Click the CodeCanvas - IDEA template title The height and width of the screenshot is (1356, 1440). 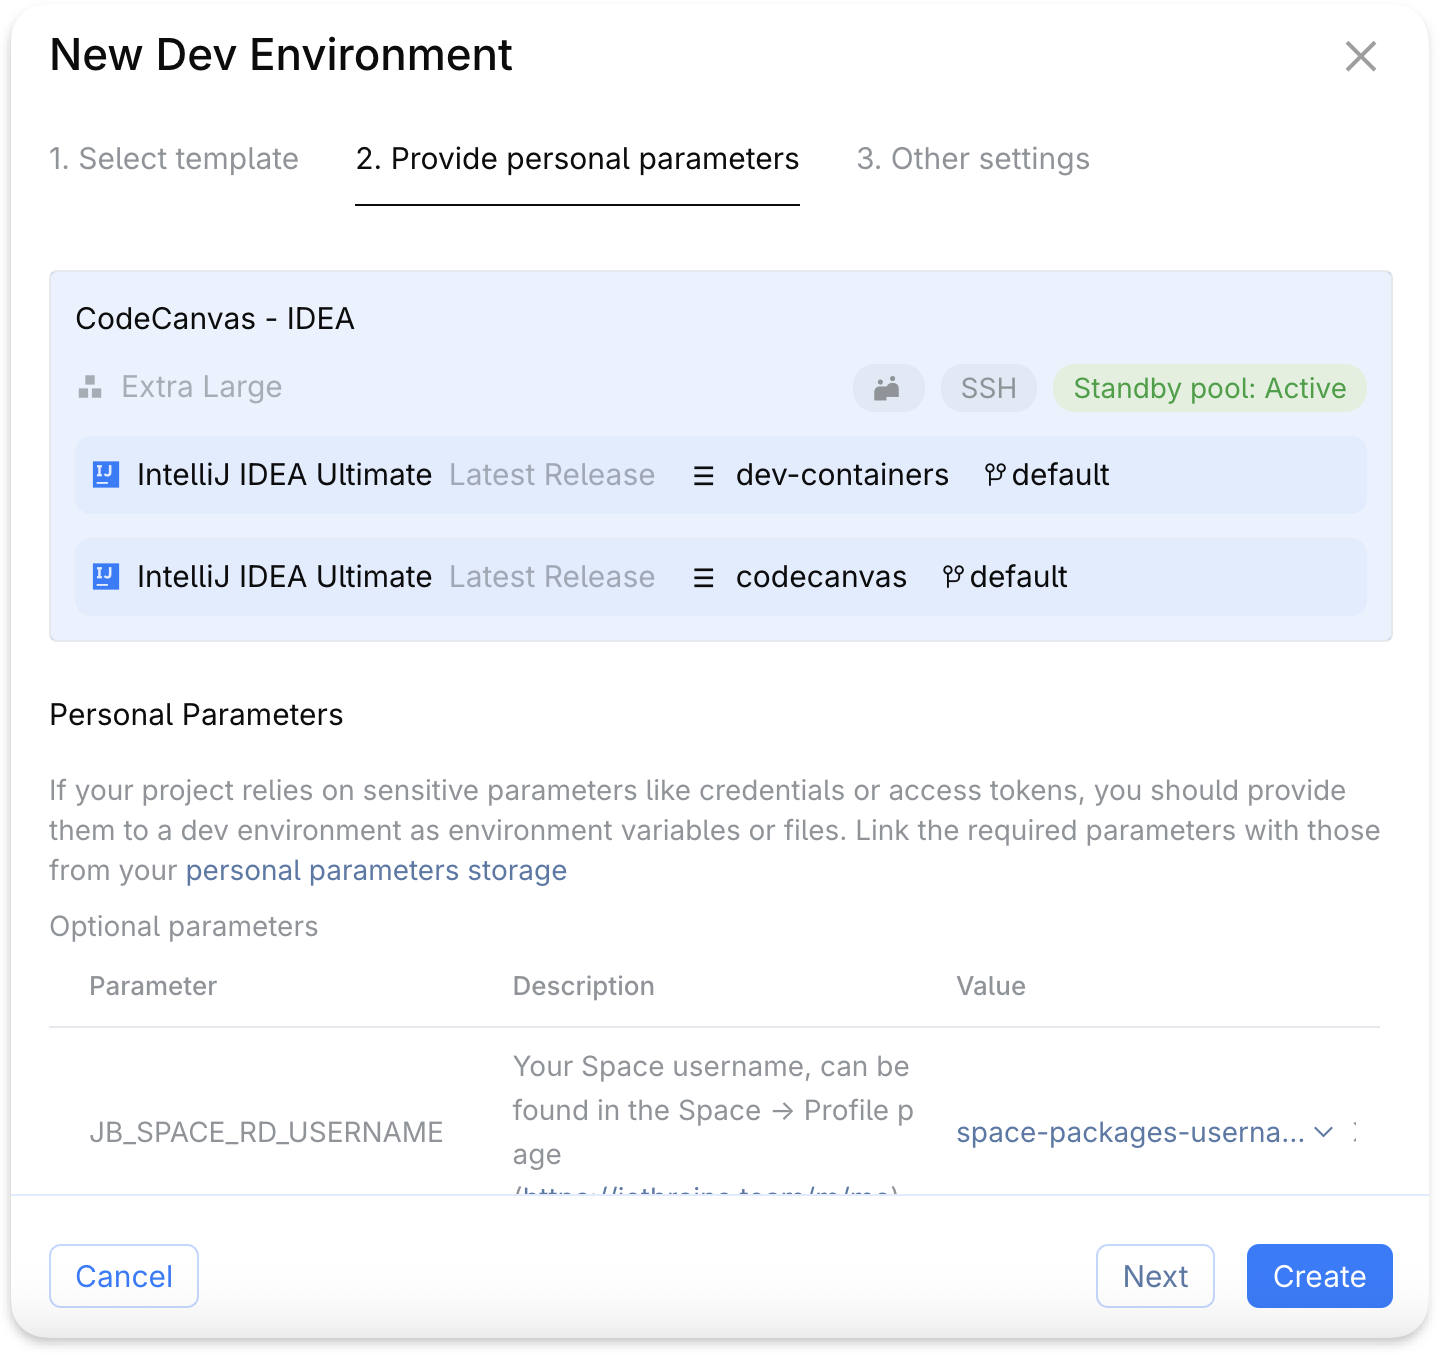[x=215, y=319]
